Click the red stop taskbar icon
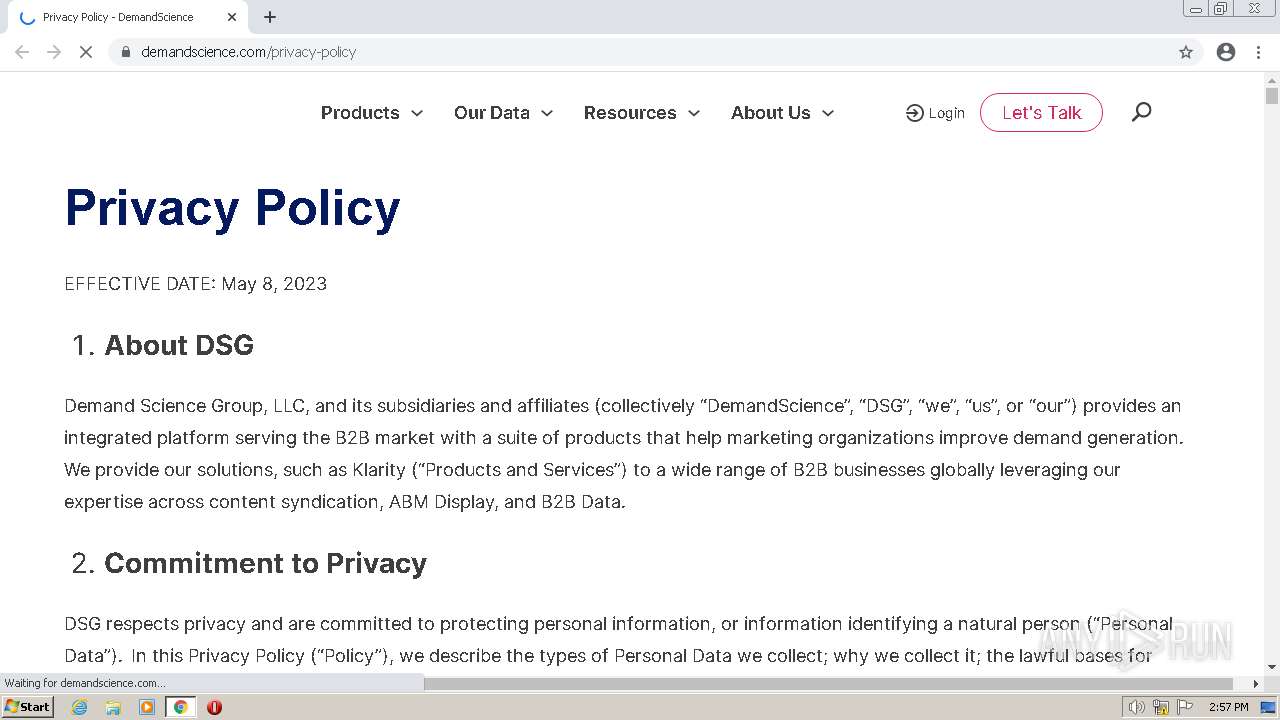1280x720 pixels. pos(214,707)
